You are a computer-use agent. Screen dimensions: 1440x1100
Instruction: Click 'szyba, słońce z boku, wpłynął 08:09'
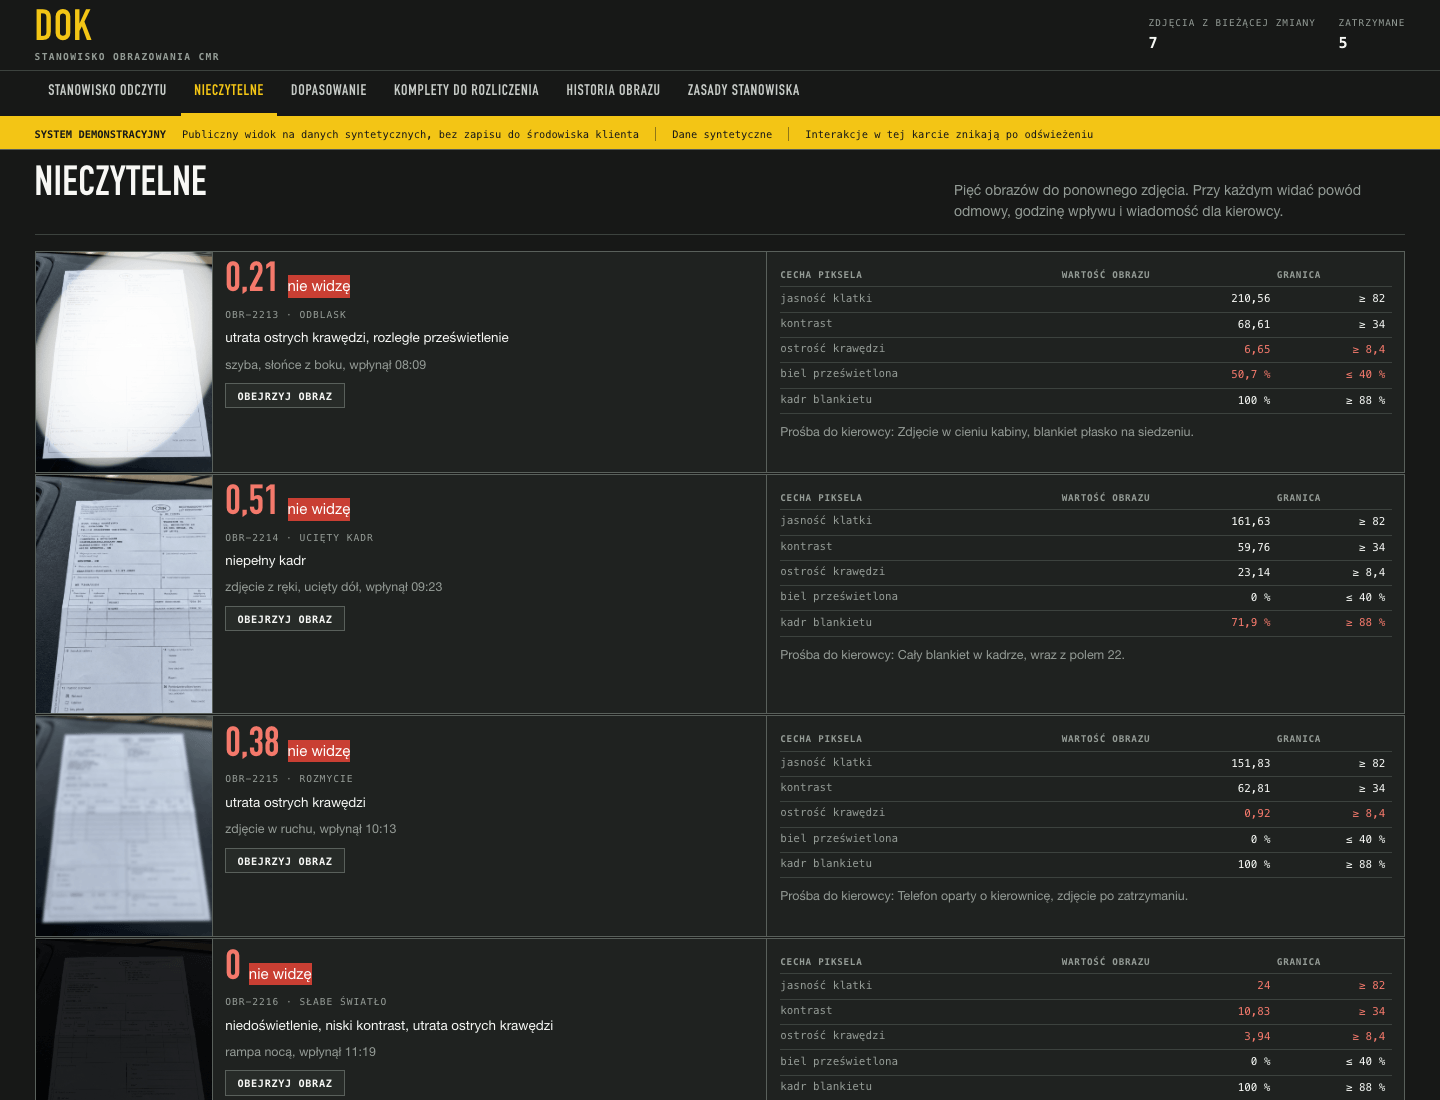click(325, 365)
